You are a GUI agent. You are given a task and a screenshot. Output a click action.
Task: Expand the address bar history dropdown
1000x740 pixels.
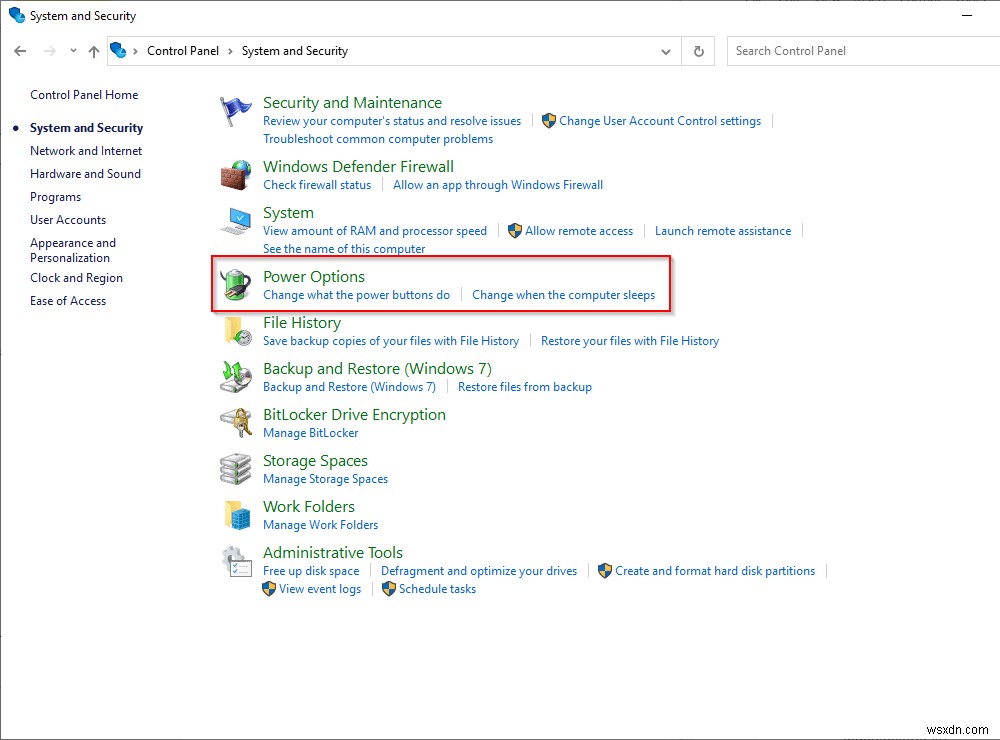point(666,52)
